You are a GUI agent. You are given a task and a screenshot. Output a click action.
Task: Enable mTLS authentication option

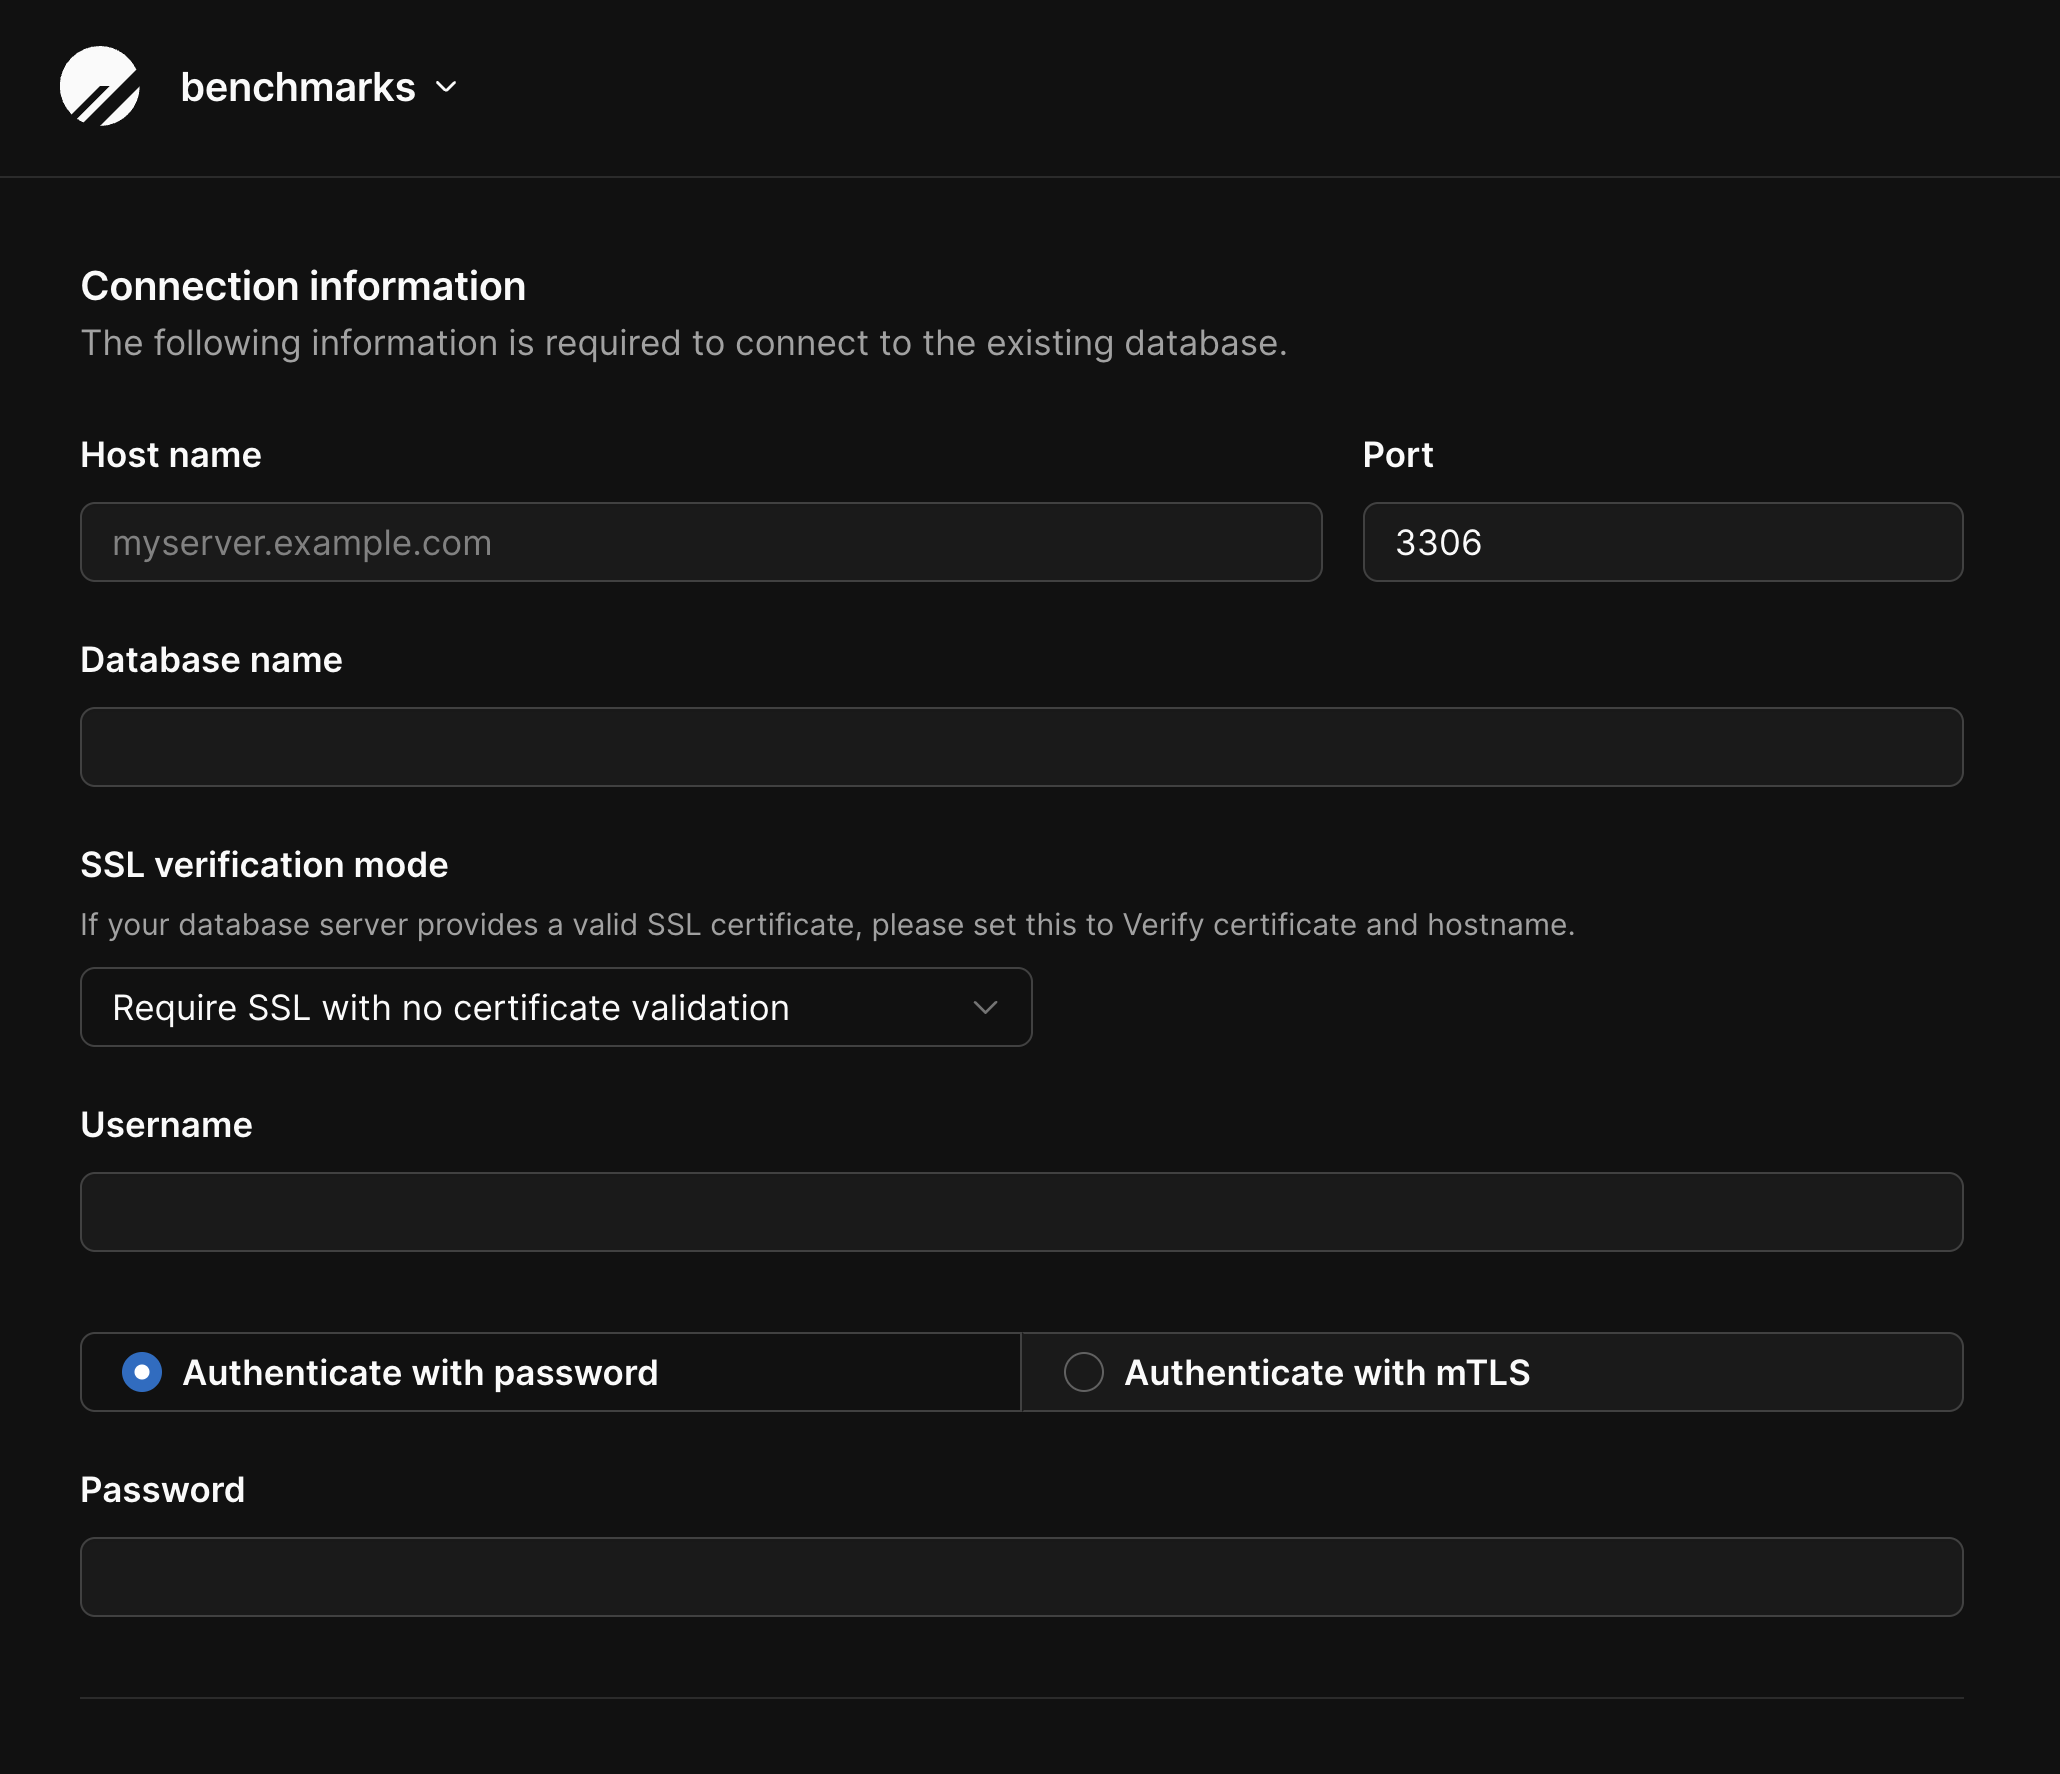[1084, 1372]
